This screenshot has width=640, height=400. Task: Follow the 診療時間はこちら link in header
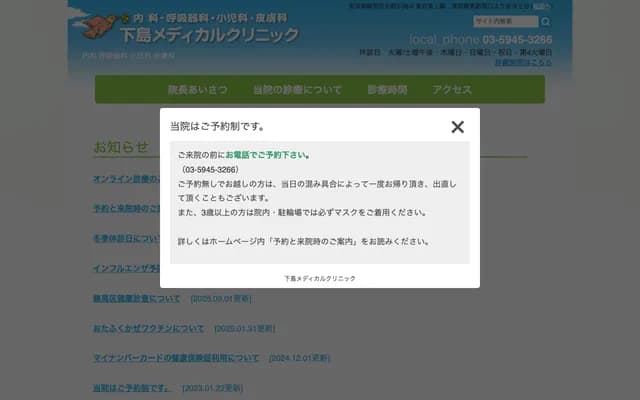(x=523, y=62)
